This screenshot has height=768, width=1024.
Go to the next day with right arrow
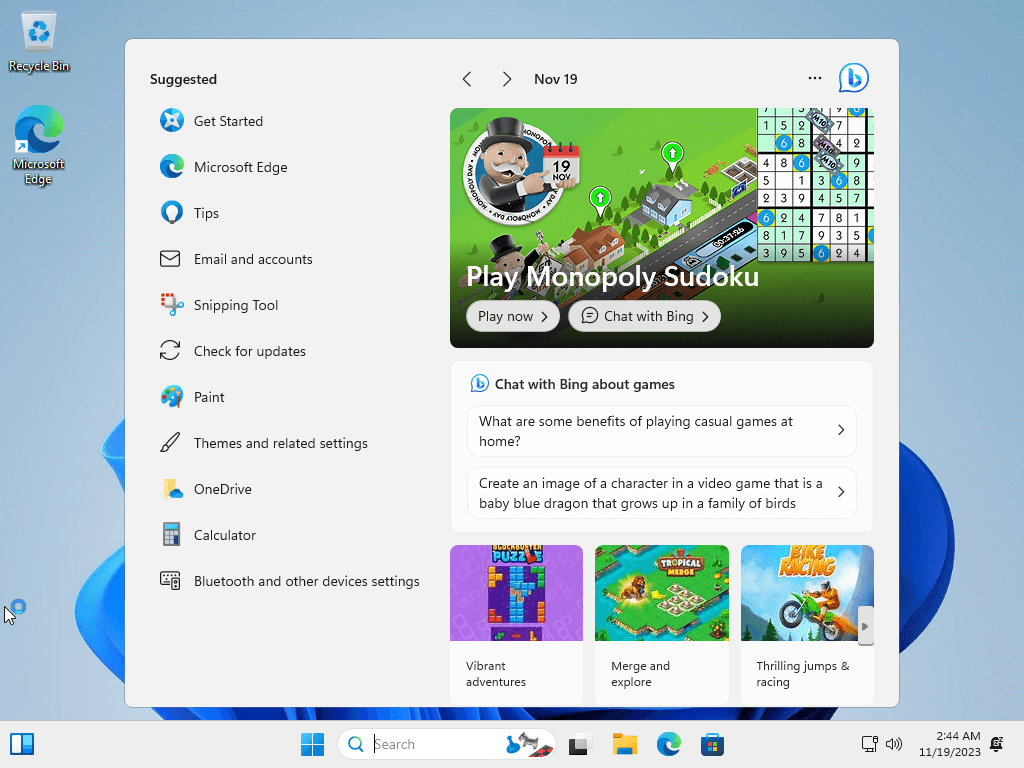pyautogui.click(x=507, y=79)
